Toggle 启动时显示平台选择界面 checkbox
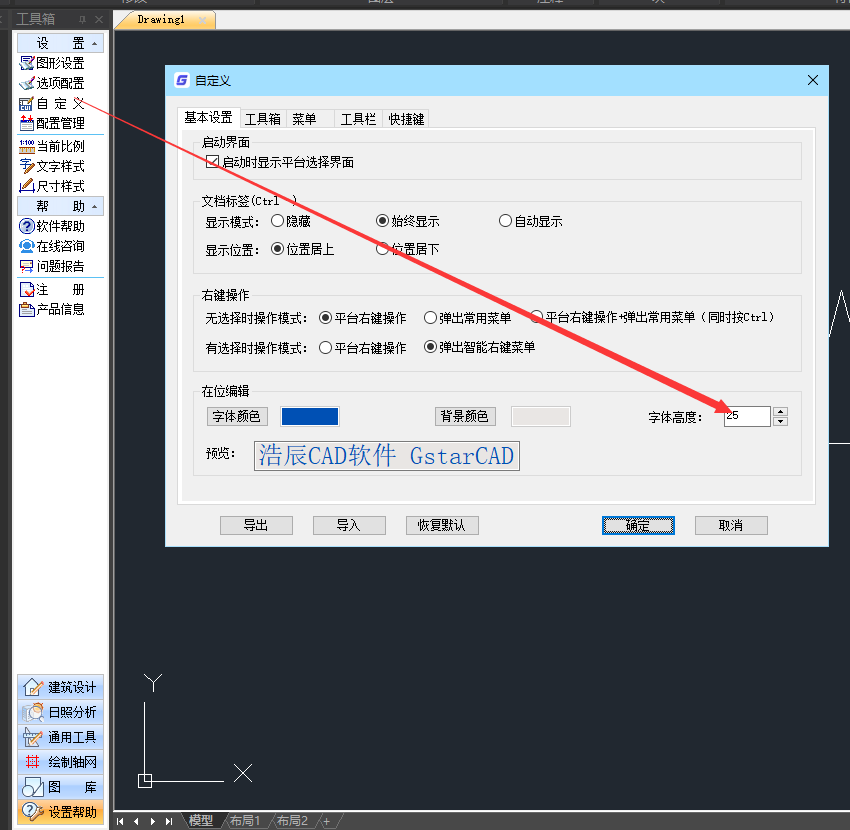 pyautogui.click(x=212, y=162)
